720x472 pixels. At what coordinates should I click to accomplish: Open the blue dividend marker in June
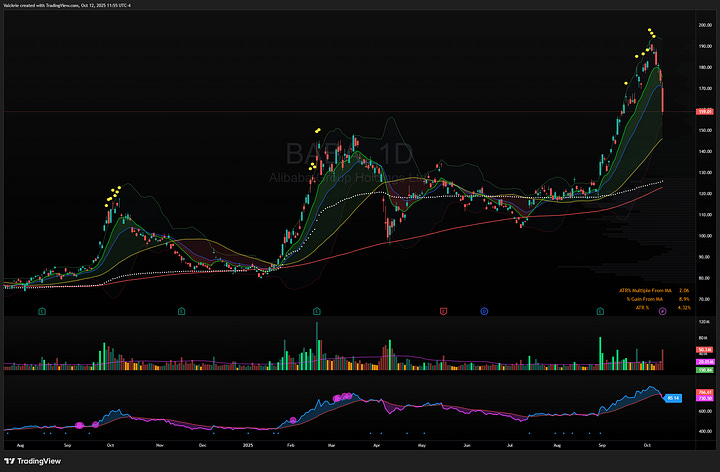tap(484, 311)
